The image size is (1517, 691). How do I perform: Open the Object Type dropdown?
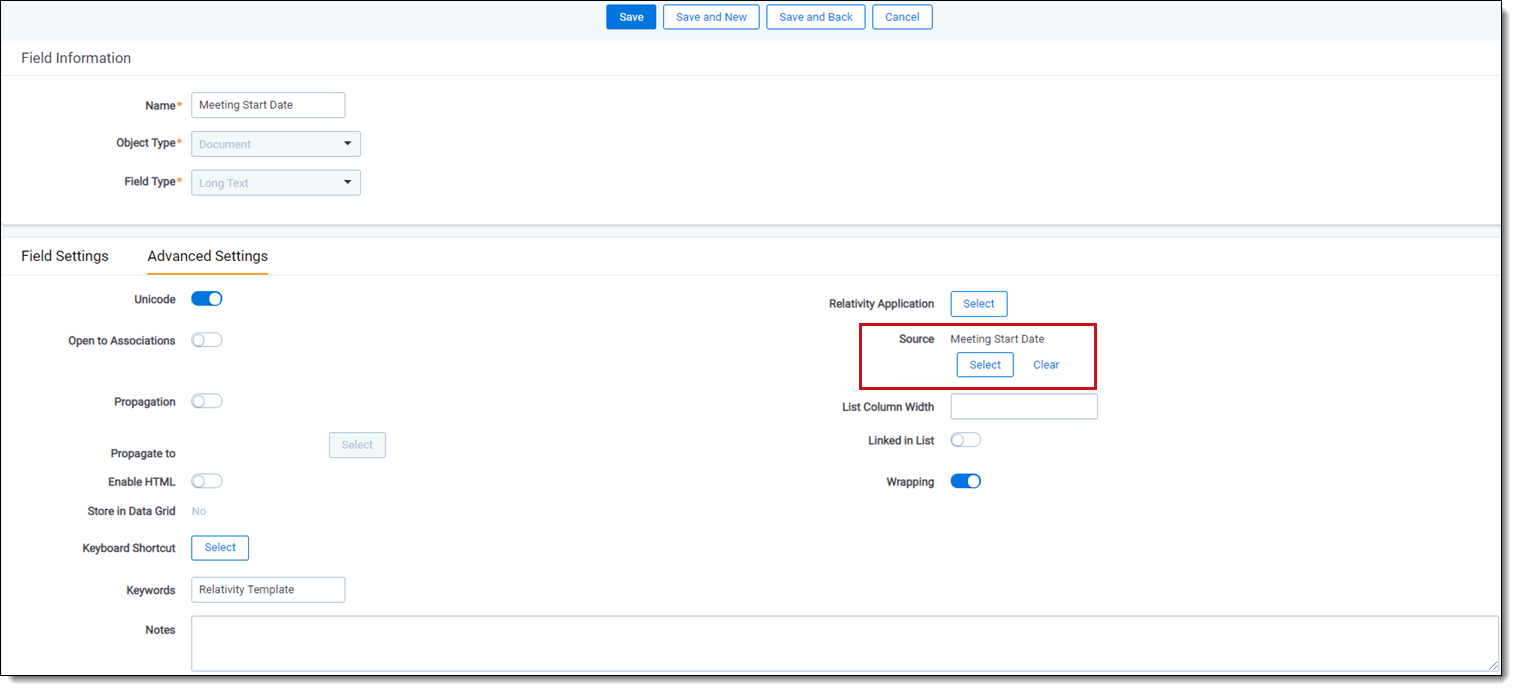click(x=275, y=144)
